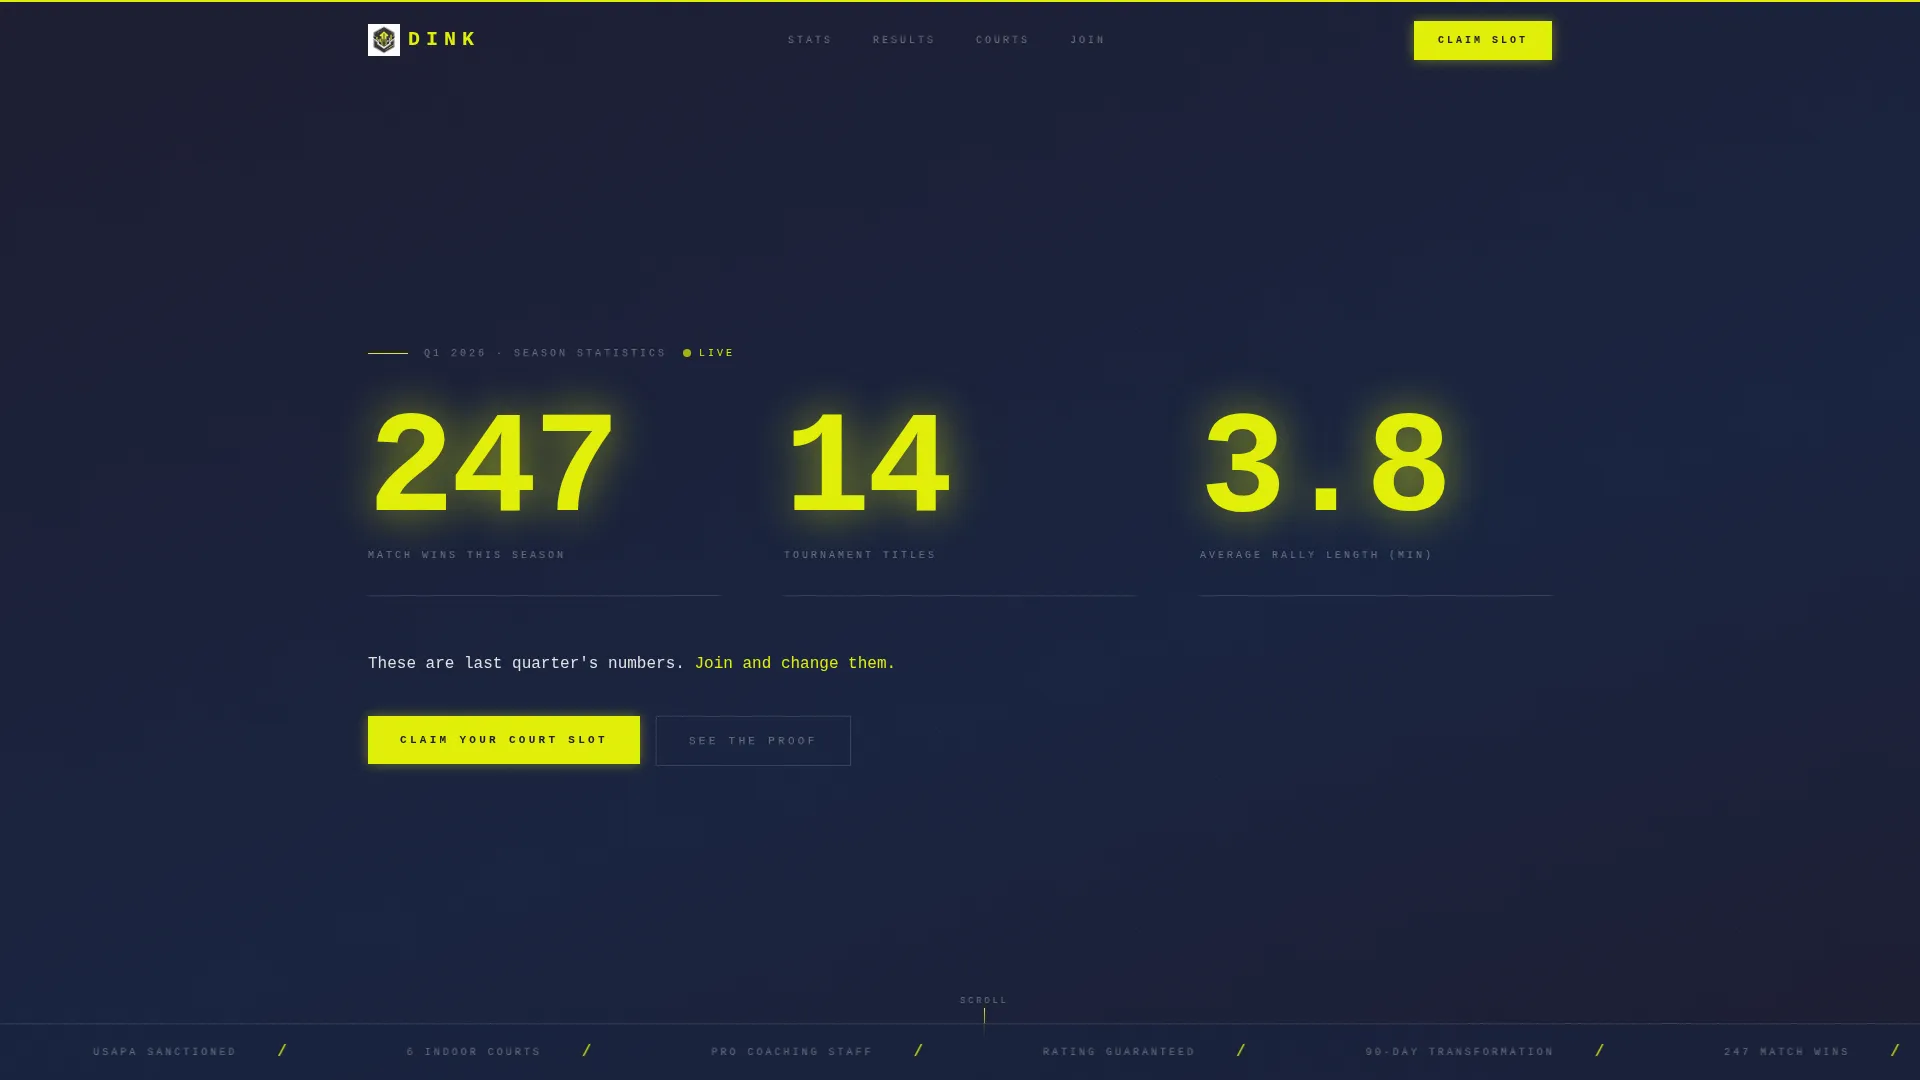1920x1080 pixels.
Task: Click Match Wins This Season label
Action: pos(467,555)
